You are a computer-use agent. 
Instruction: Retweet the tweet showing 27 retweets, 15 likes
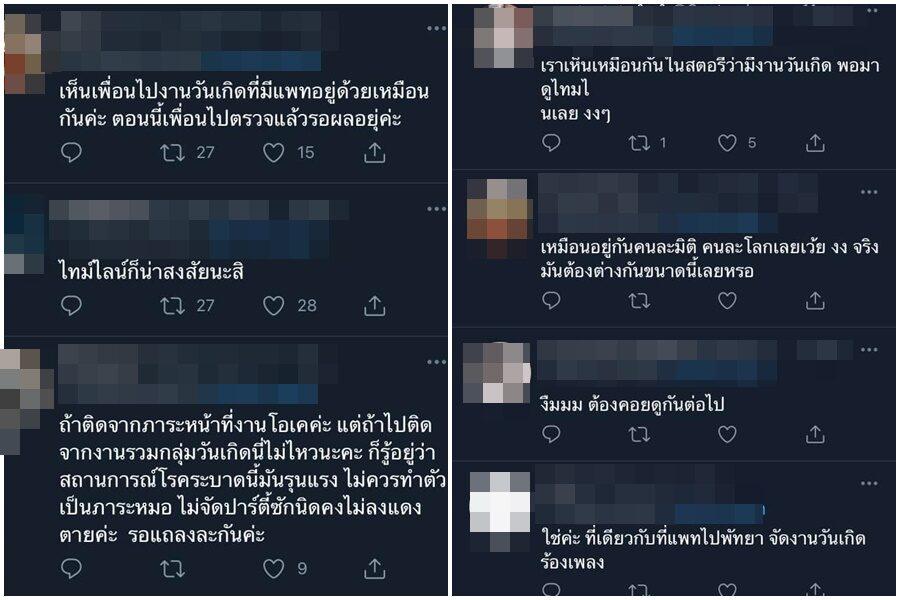(172, 152)
